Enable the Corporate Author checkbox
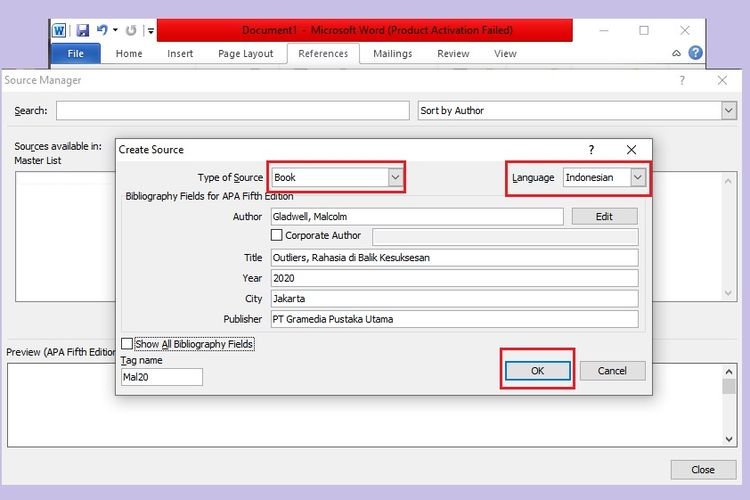The width and height of the screenshot is (750, 500). point(276,235)
